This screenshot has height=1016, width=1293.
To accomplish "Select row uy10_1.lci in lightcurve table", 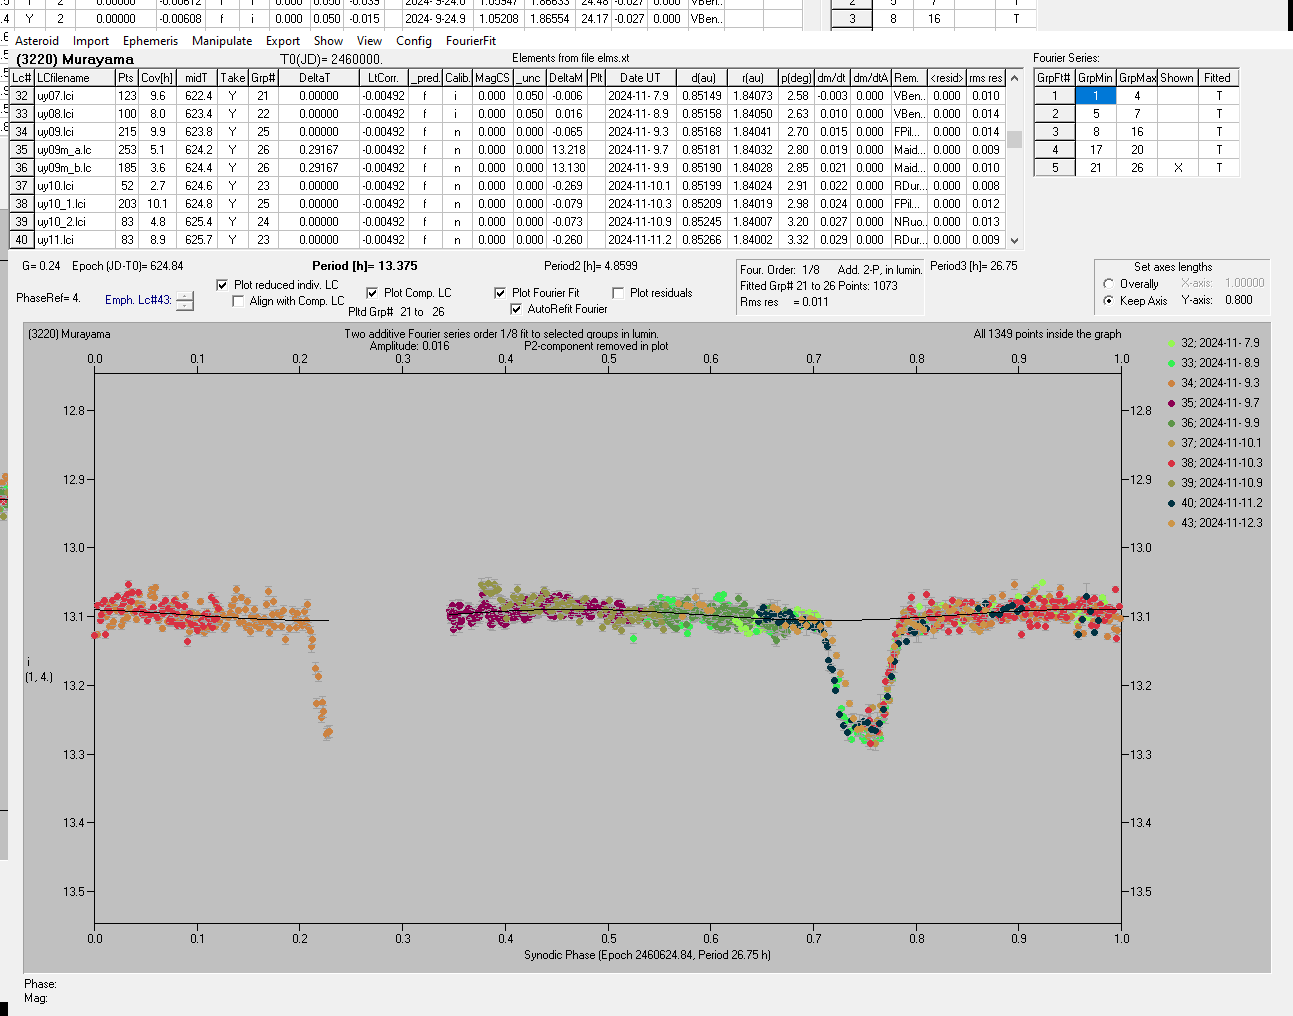I will 508,204.
